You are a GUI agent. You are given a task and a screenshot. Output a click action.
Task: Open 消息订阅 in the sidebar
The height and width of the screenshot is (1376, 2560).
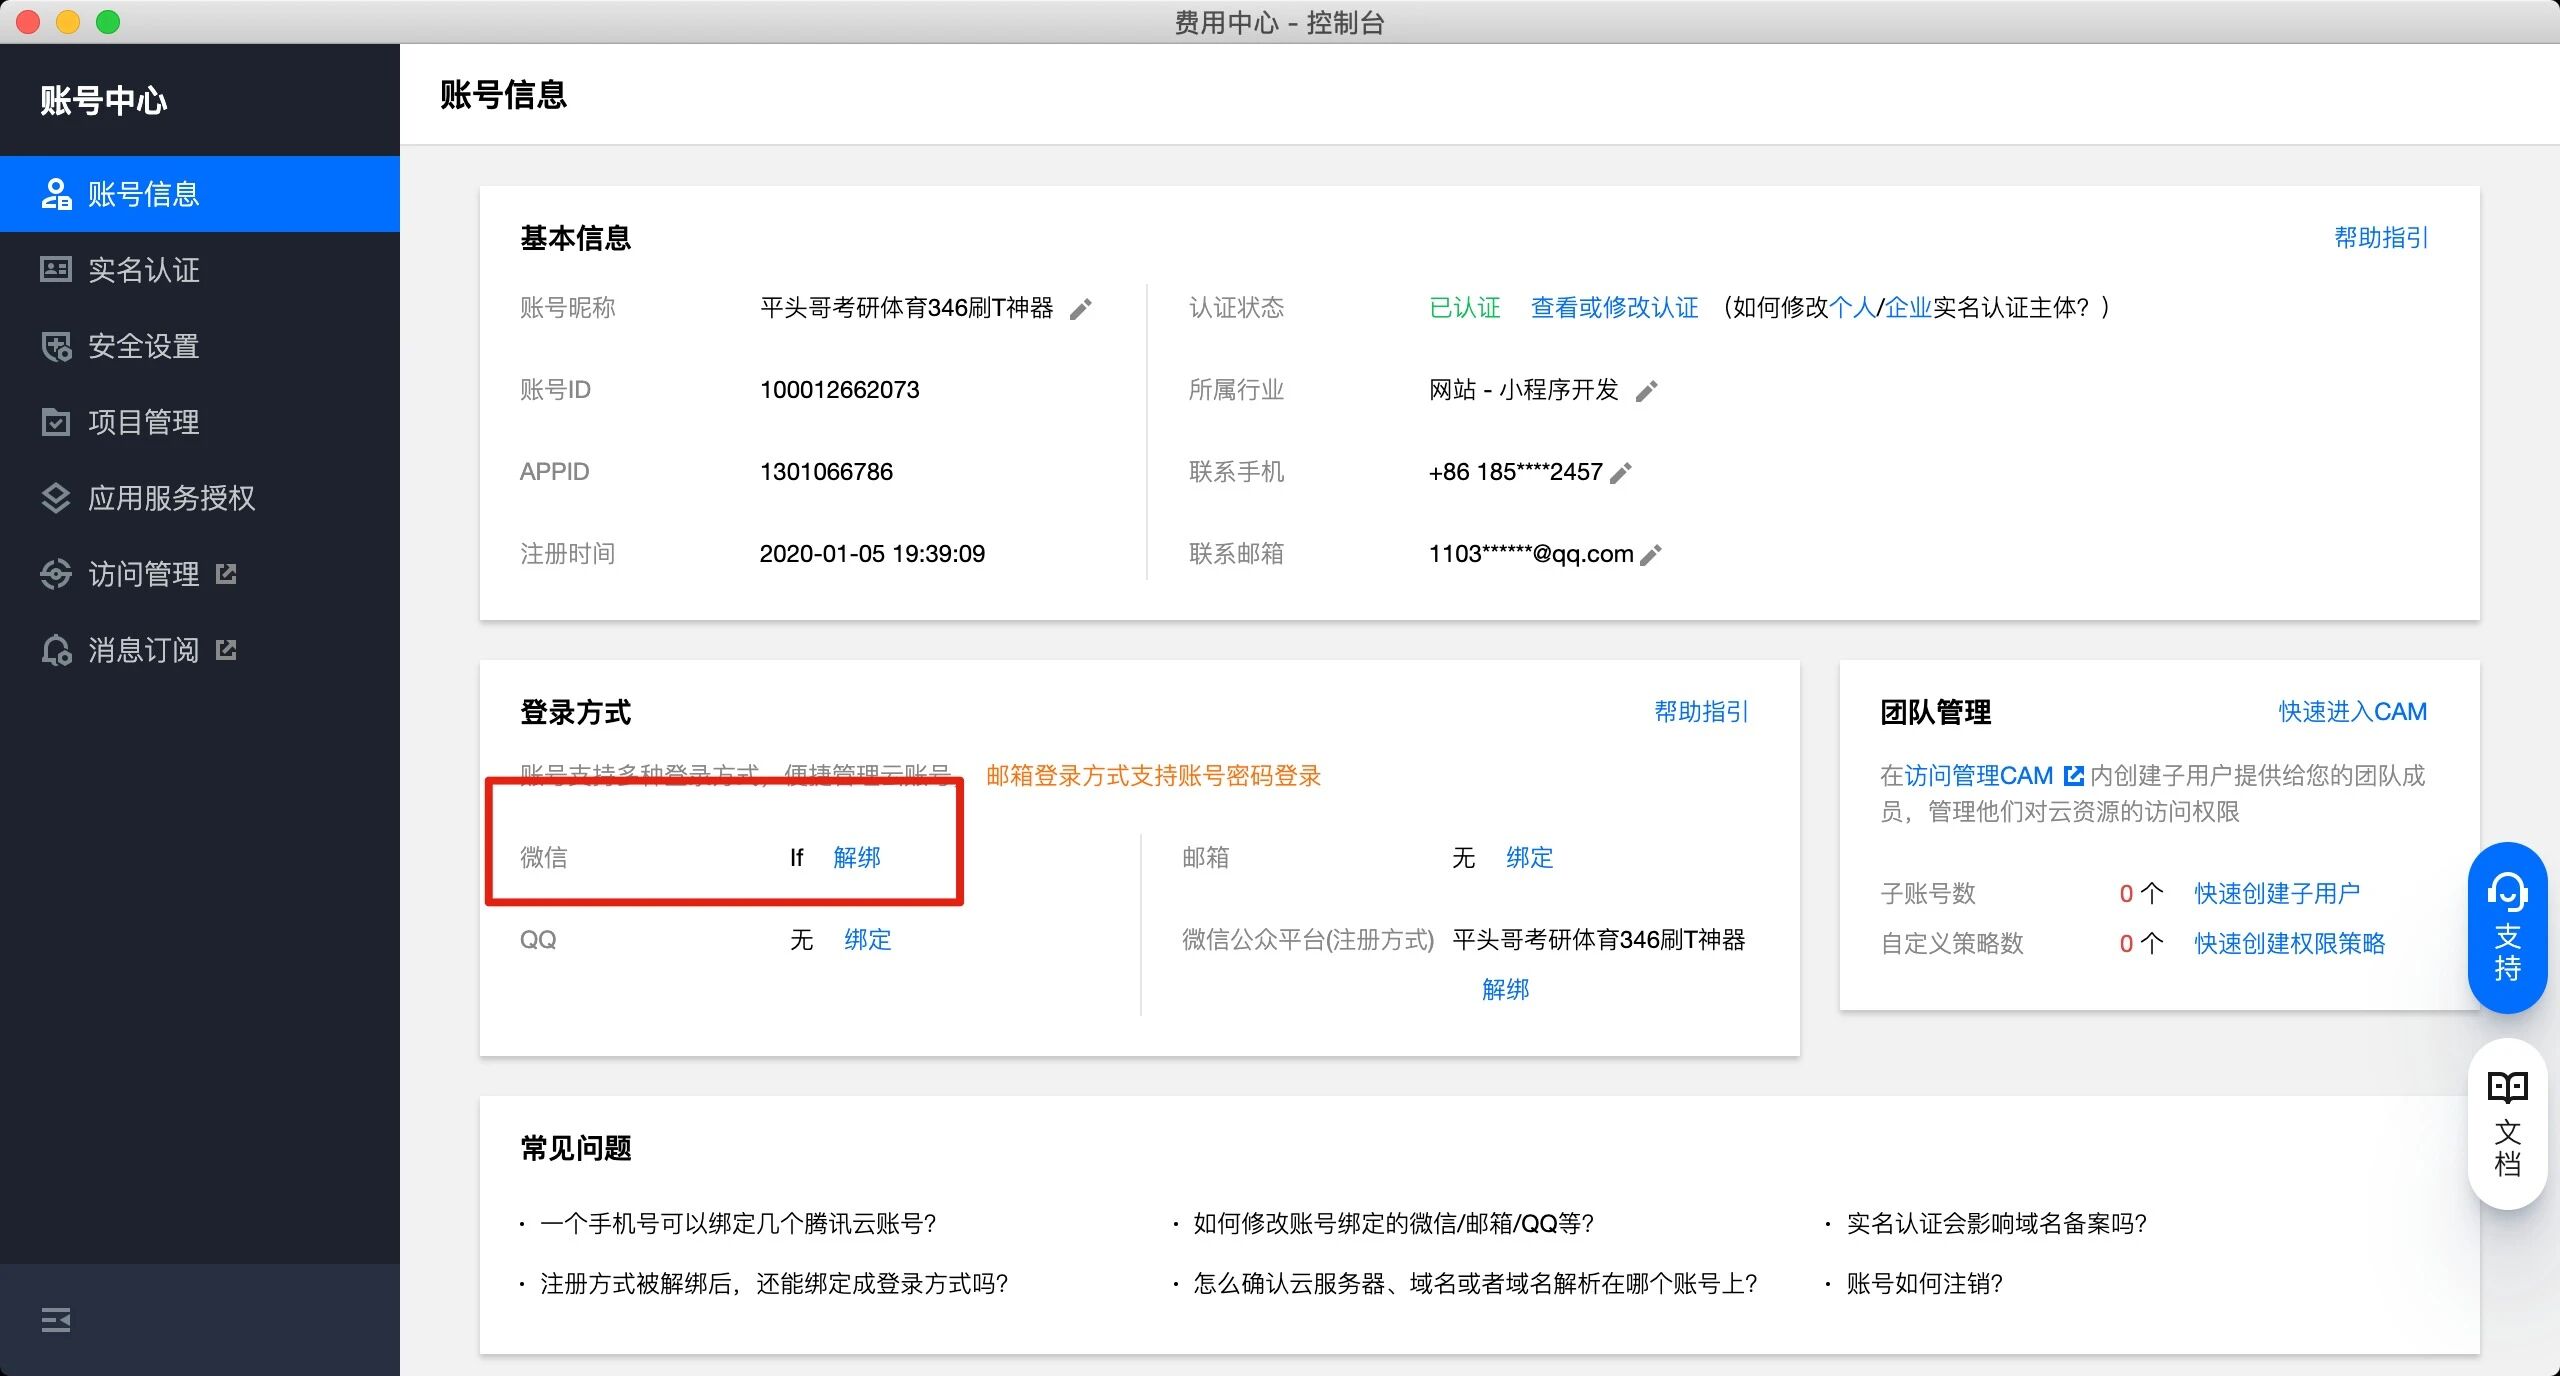[143, 650]
